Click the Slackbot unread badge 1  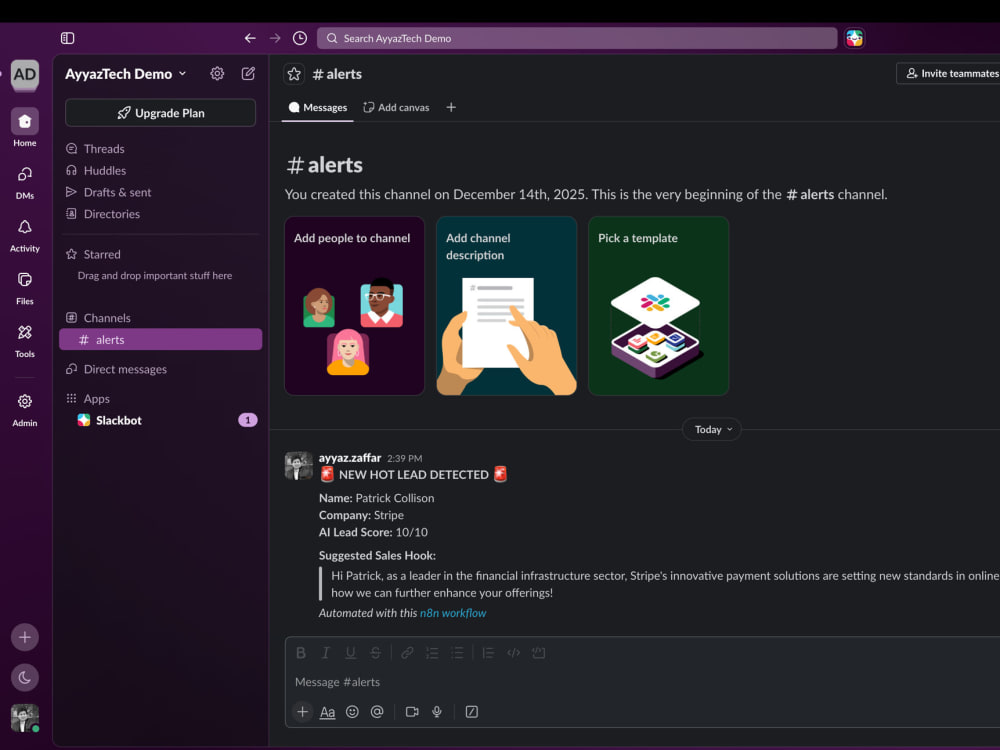248,420
